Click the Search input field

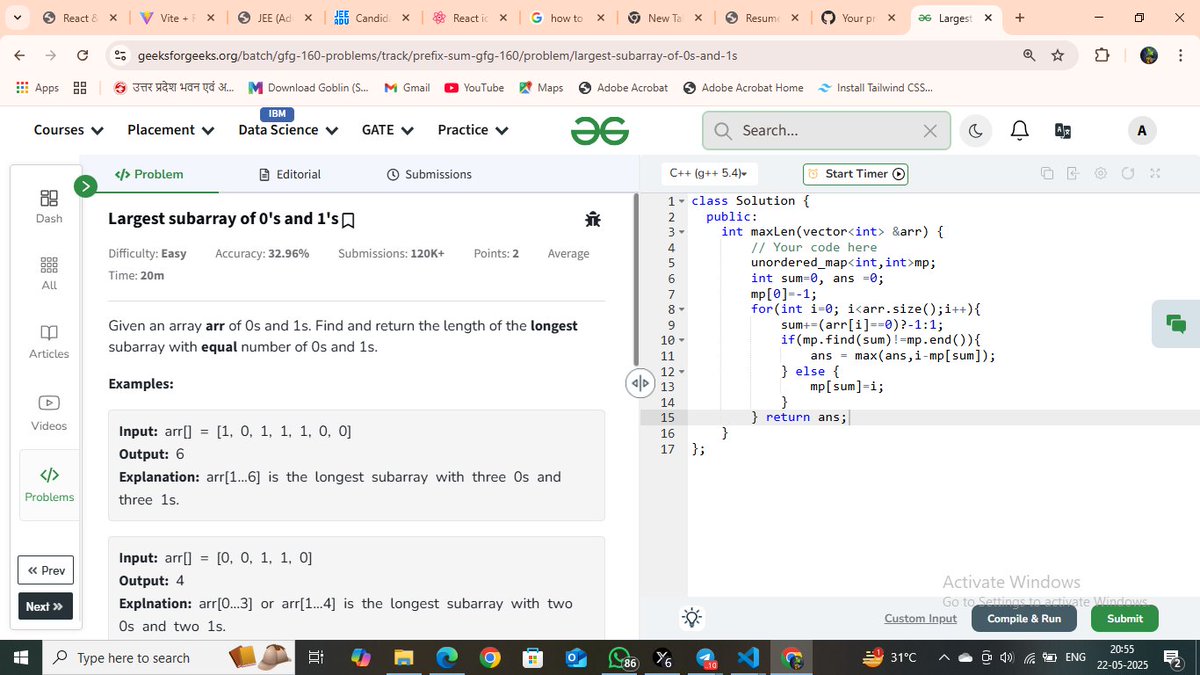click(826, 131)
